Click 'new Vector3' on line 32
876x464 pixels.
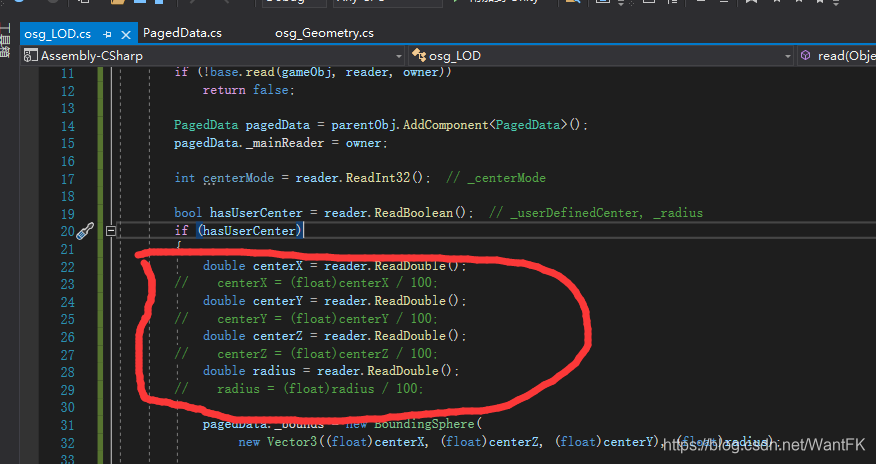[x=277, y=442]
